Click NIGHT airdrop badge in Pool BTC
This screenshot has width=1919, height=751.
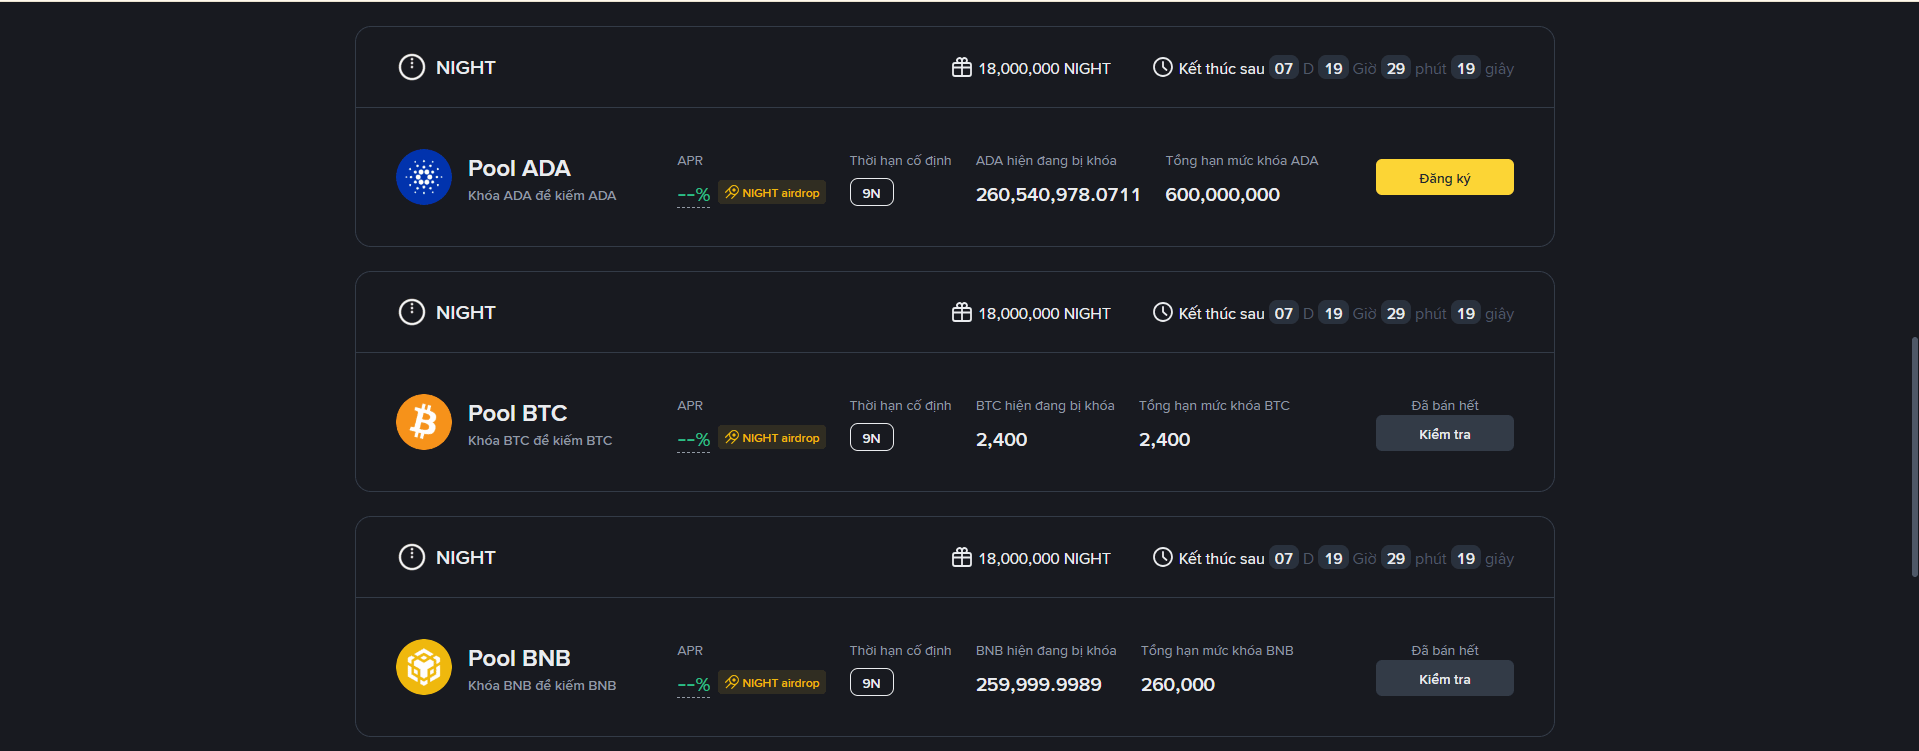(772, 438)
